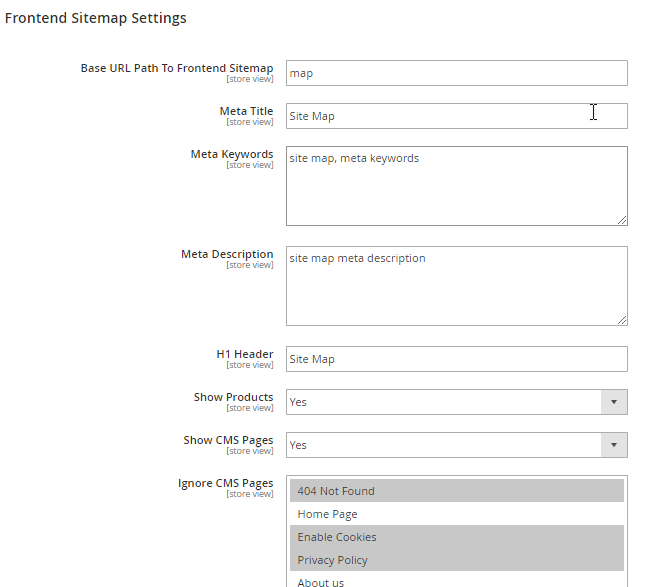Open the Show CMS Pages dropdown
The height and width of the screenshot is (587, 668).
coord(456,445)
